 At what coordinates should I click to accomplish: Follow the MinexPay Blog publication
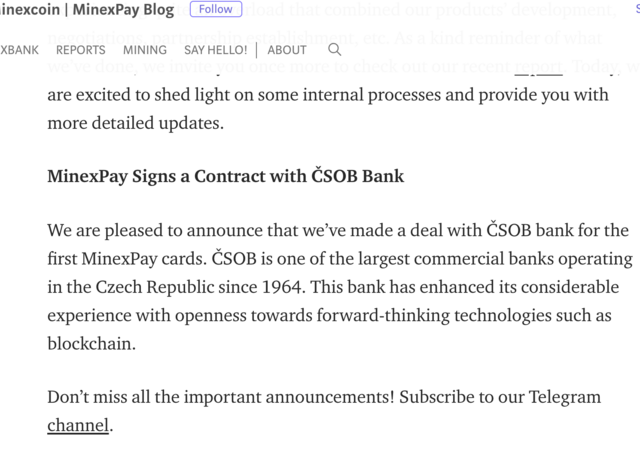click(216, 9)
